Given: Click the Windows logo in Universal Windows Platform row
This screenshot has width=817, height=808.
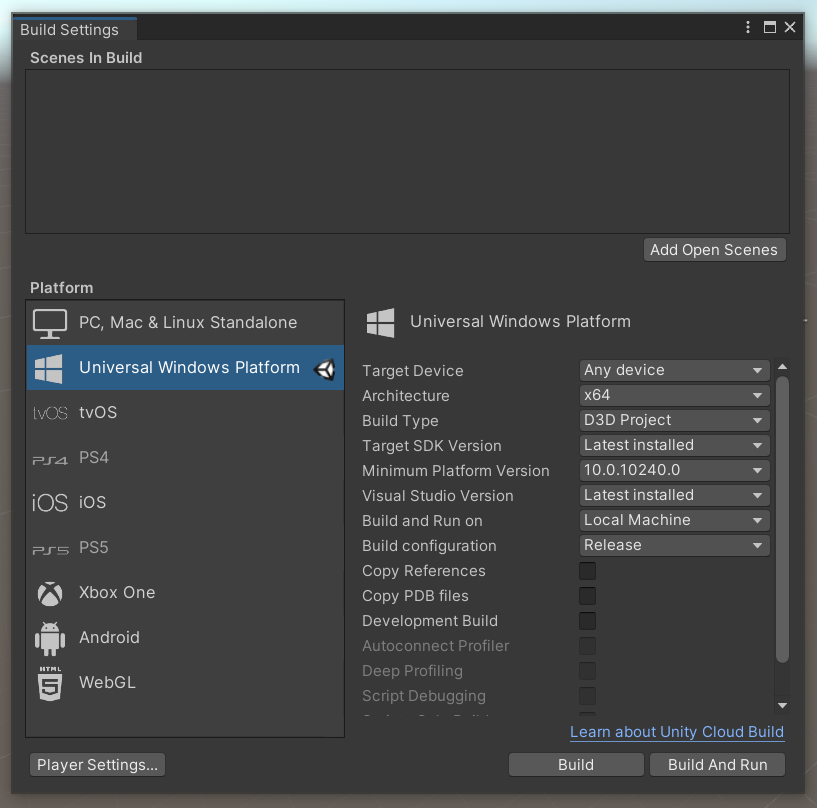Looking at the screenshot, I should click(x=48, y=368).
